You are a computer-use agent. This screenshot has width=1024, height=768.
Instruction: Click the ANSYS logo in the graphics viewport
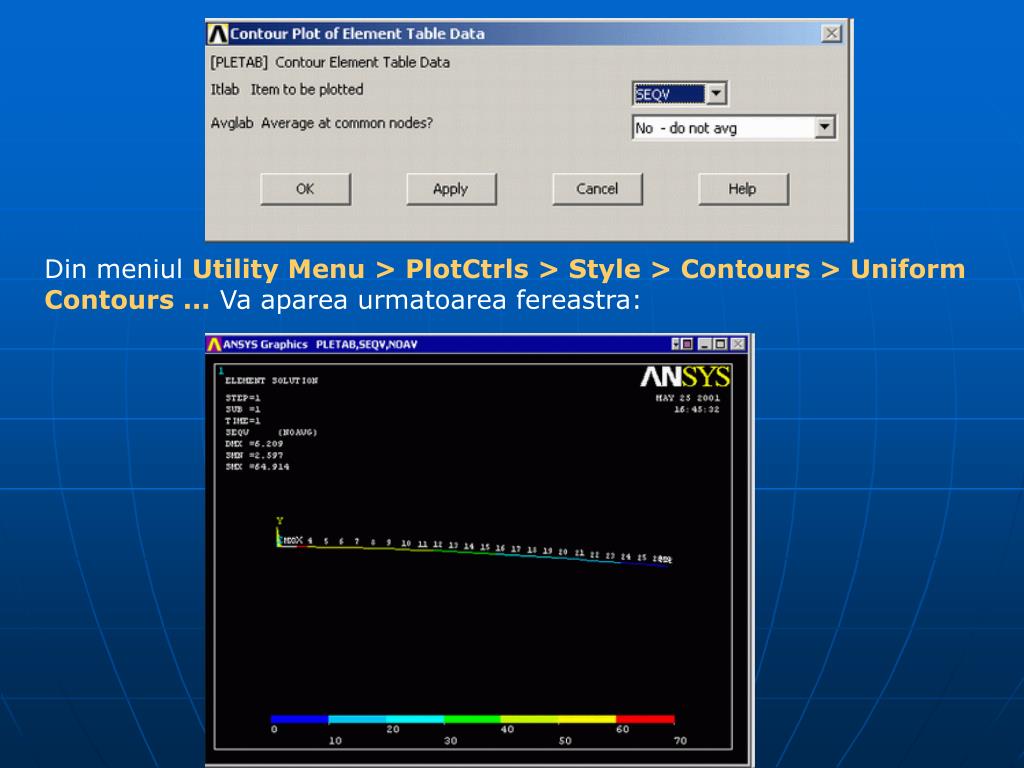(685, 377)
